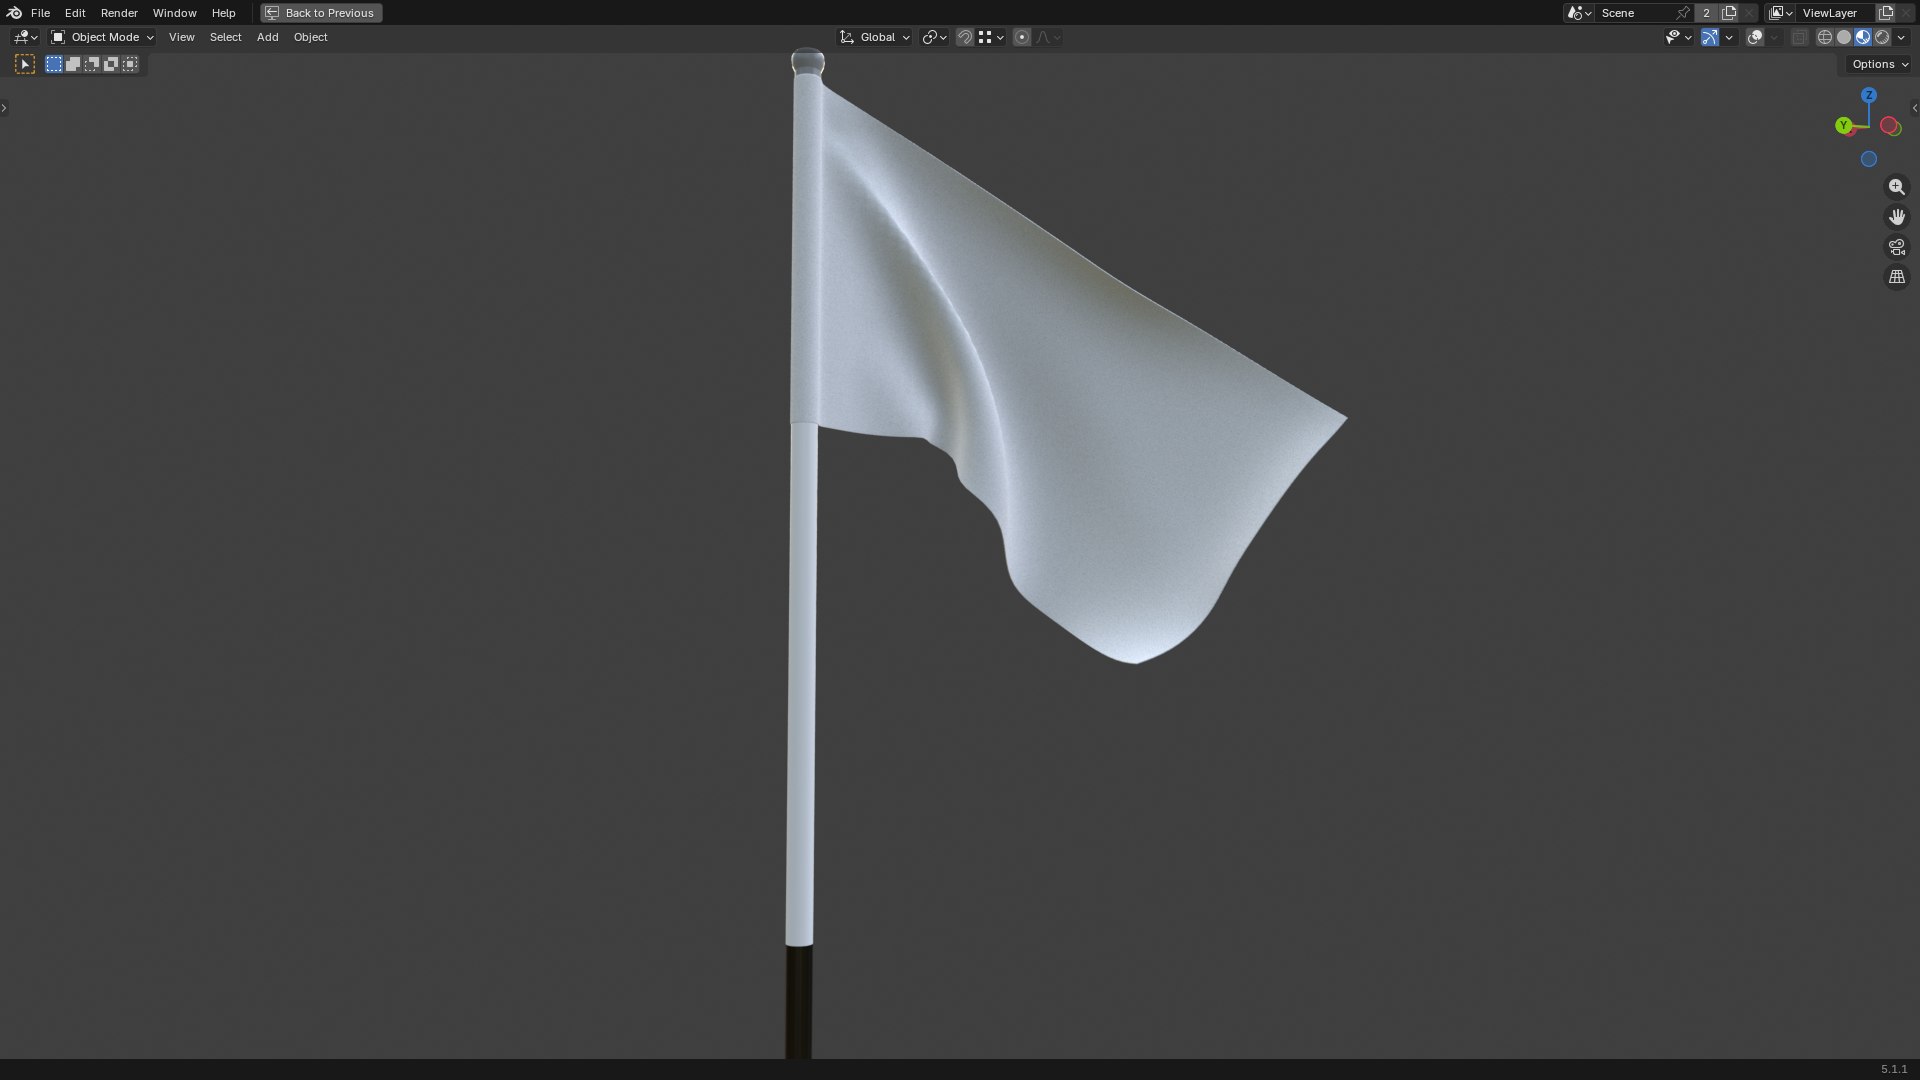Open the shading options dropdown arrow
This screenshot has height=1080, width=1920.
(x=1901, y=37)
